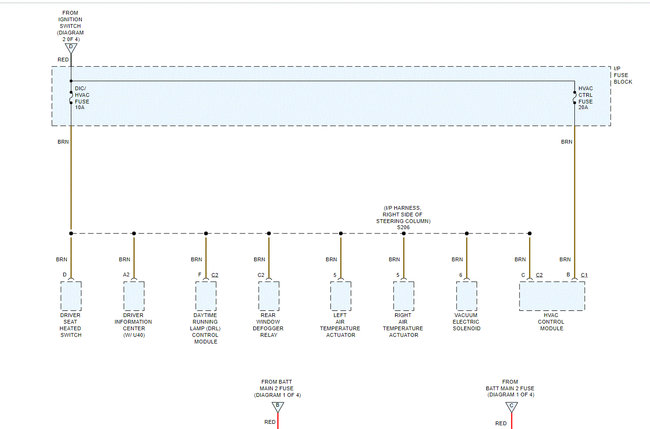Click the "RED" wire label under the D connector

click(63, 60)
